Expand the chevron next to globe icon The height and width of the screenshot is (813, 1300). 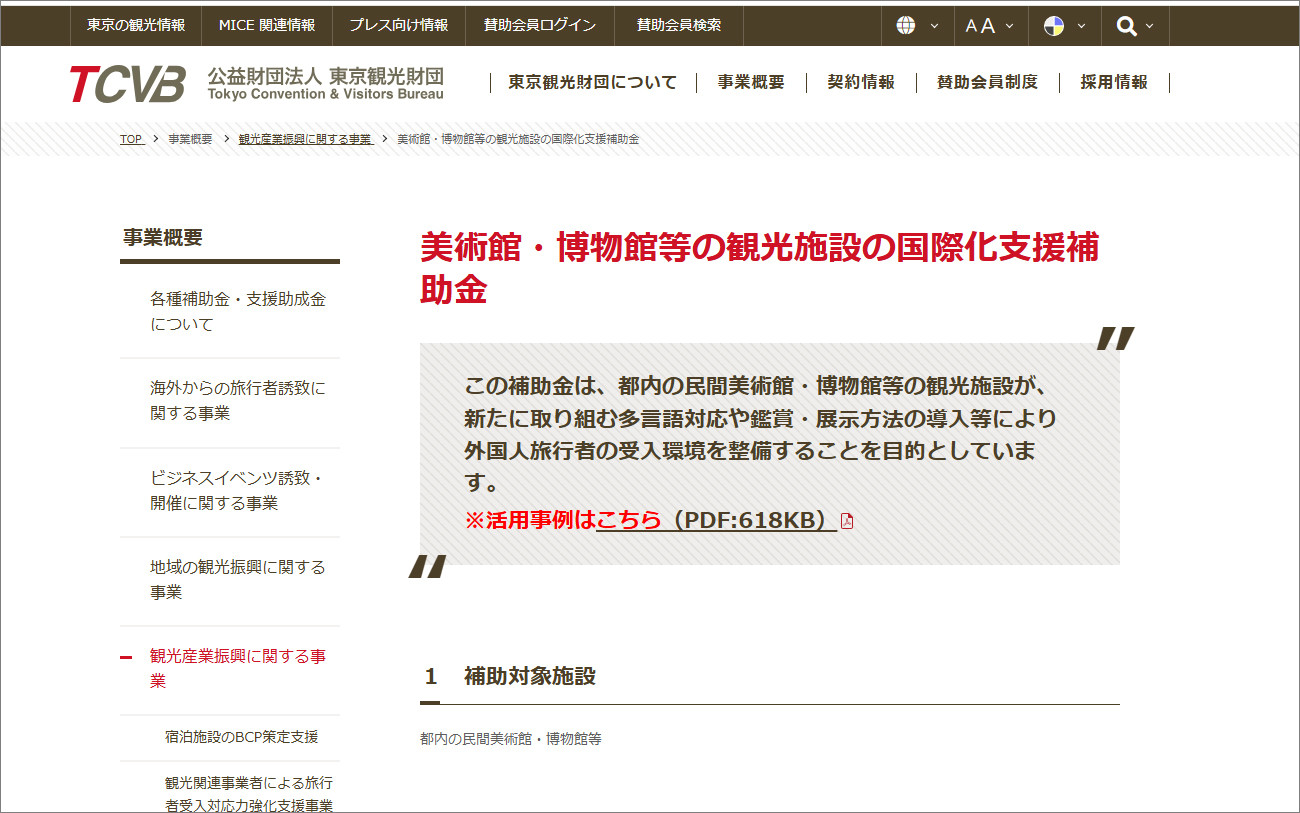[935, 26]
